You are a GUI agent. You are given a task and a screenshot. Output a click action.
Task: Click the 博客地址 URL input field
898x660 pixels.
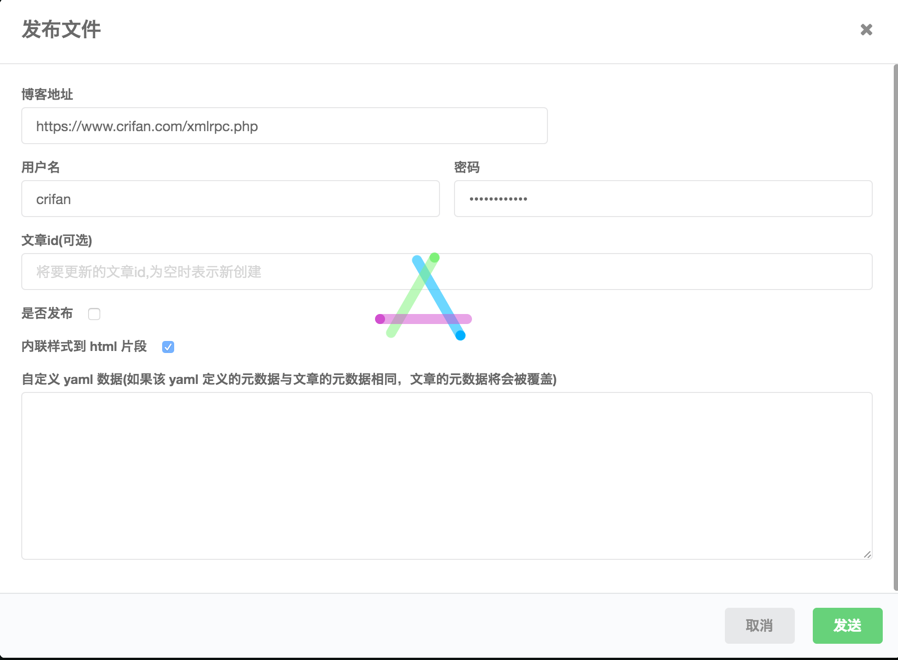pos(284,125)
